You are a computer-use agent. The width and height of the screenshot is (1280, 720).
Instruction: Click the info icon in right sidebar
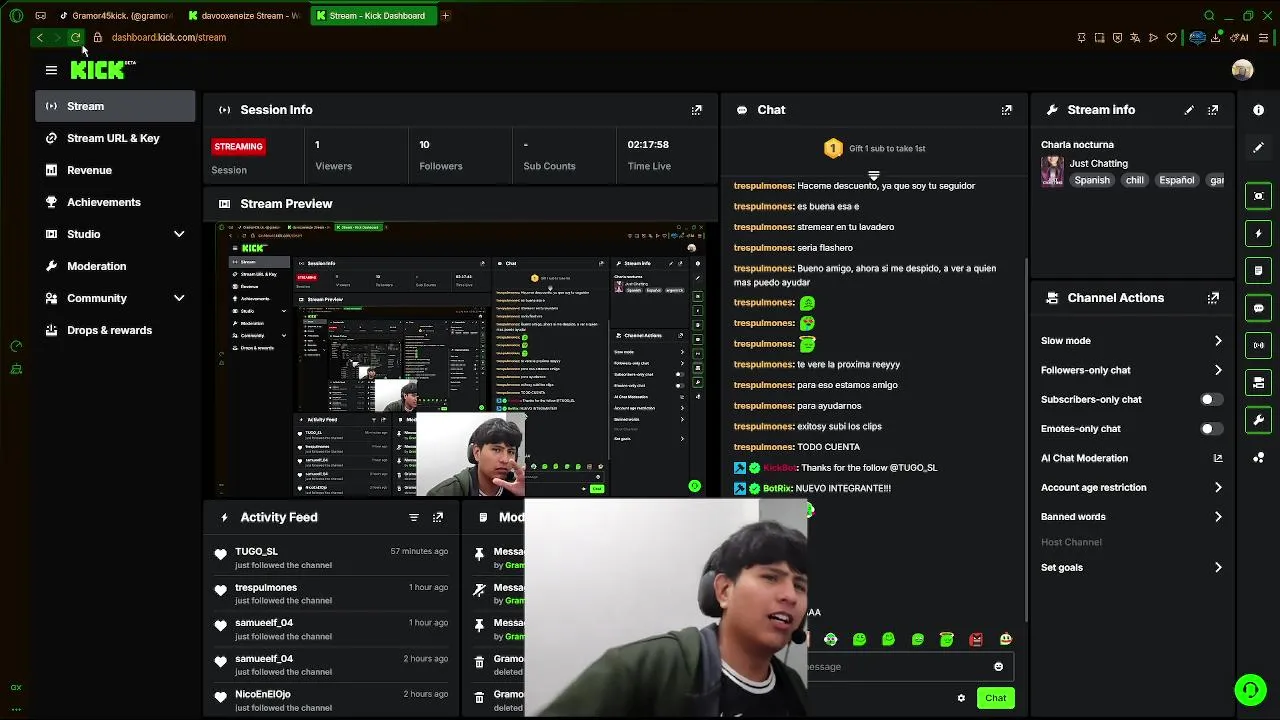click(1259, 110)
